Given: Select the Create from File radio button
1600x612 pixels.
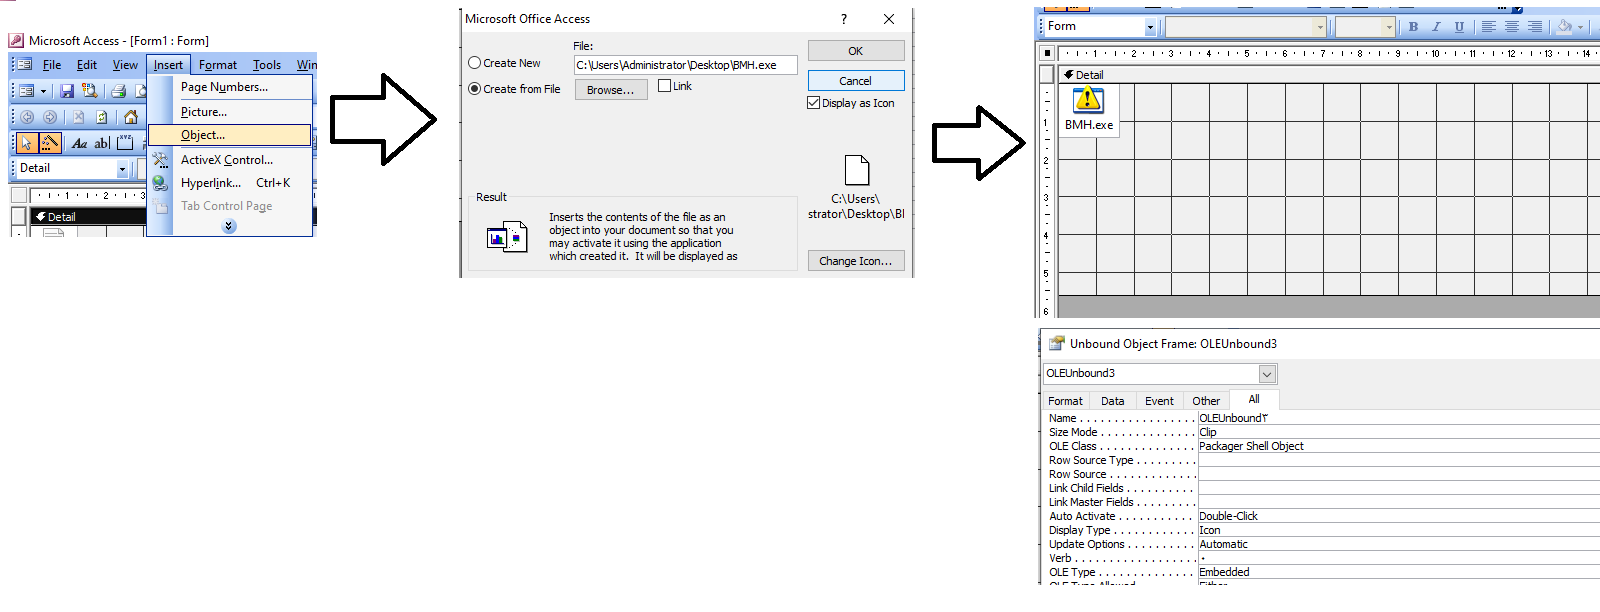Looking at the screenshot, I should tap(475, 89).
